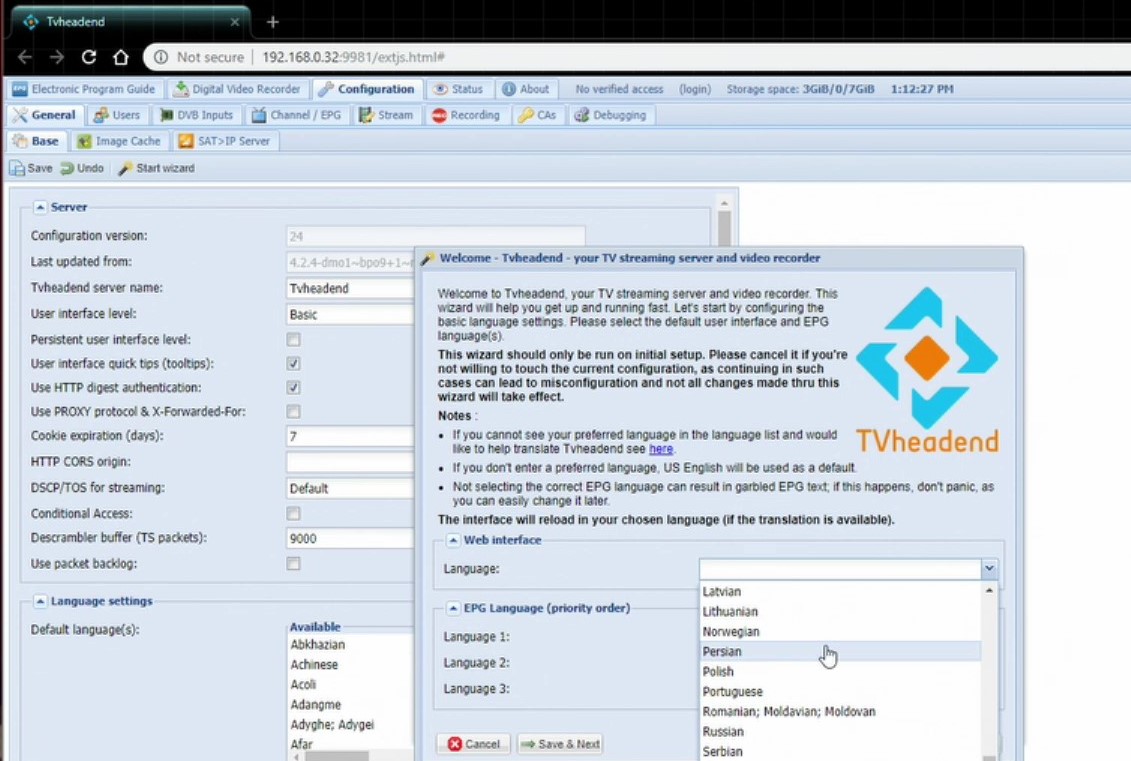Click the Not secure site info icon
The image size is (1131, 761).
(161, 57)
